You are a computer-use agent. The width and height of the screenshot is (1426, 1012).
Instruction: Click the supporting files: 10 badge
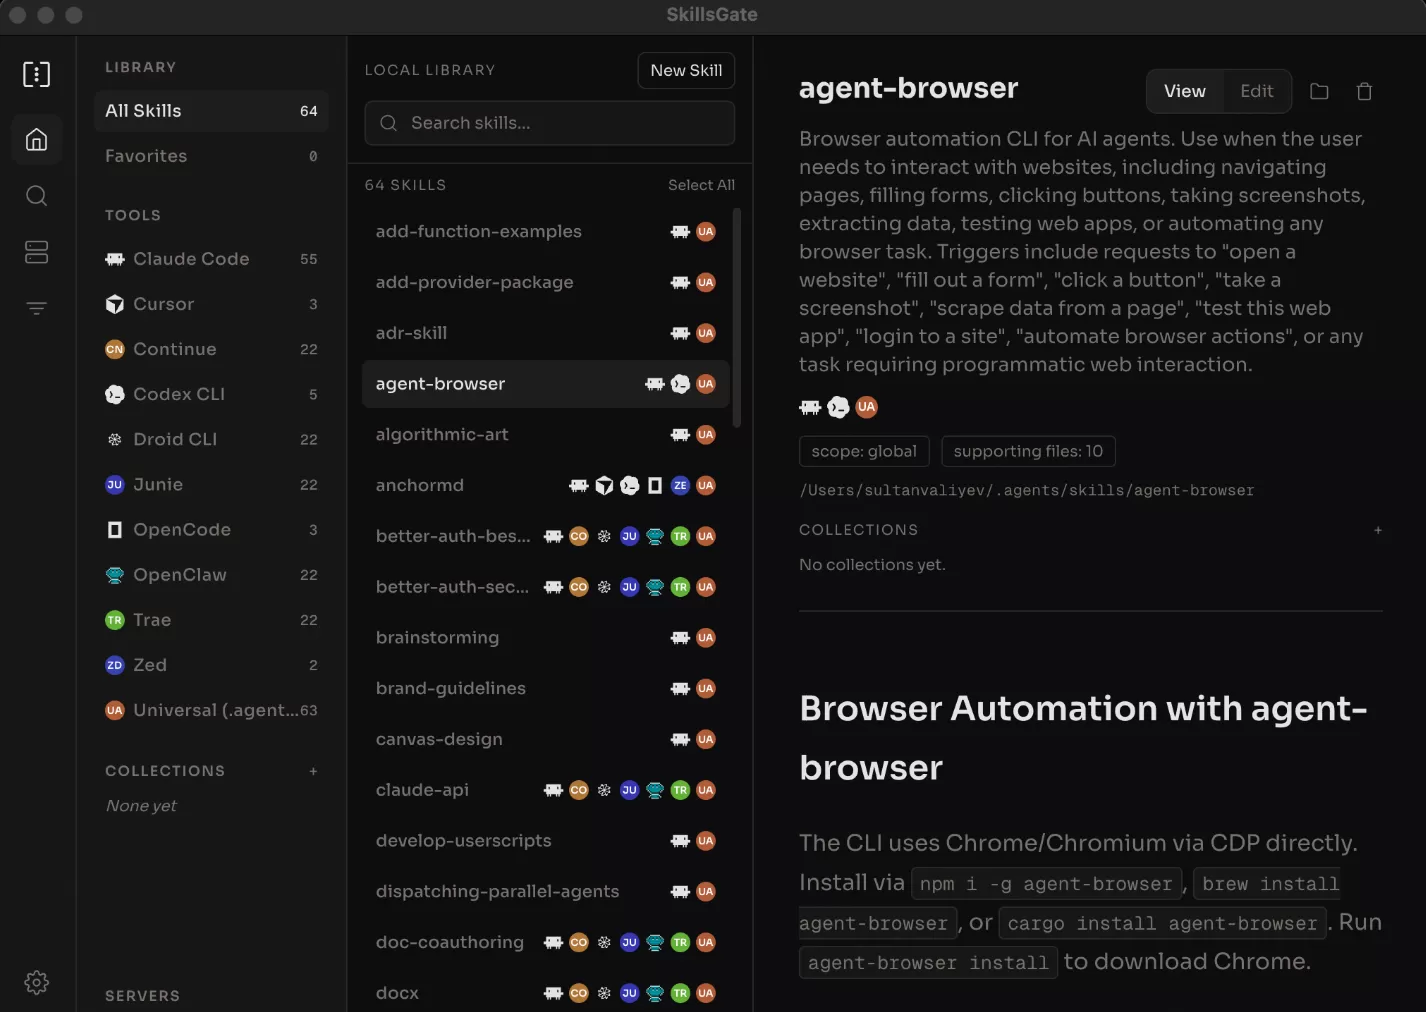pos(1028,451)
